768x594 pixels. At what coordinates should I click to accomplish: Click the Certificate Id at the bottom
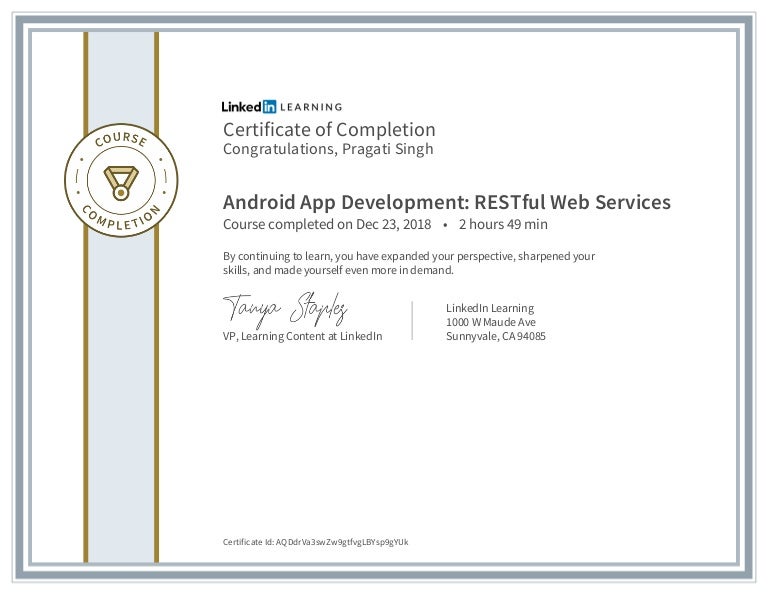point(315,541)
